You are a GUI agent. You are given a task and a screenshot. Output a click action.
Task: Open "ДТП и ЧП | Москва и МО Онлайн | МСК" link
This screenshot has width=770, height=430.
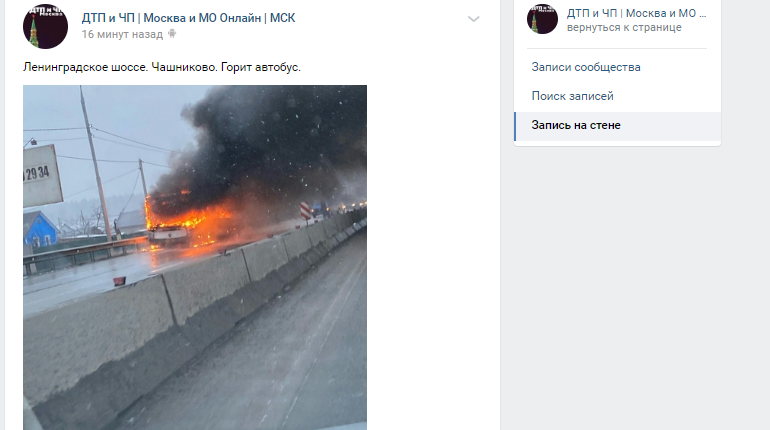click(x=189, y=18)
